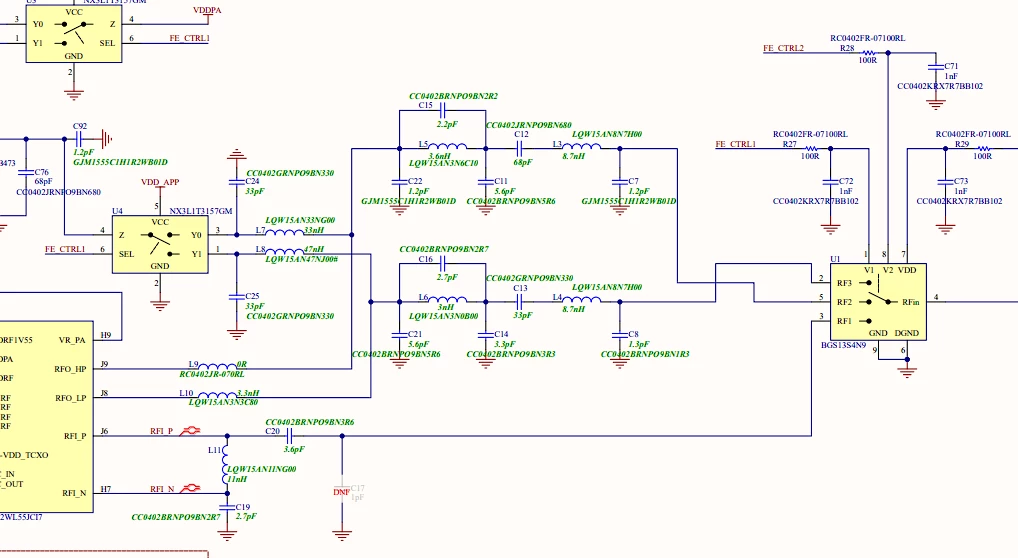Viewport: 1018px width, 558px height.
Task: Click the L9 0R inductor symbol
Action: pos(217,366)
